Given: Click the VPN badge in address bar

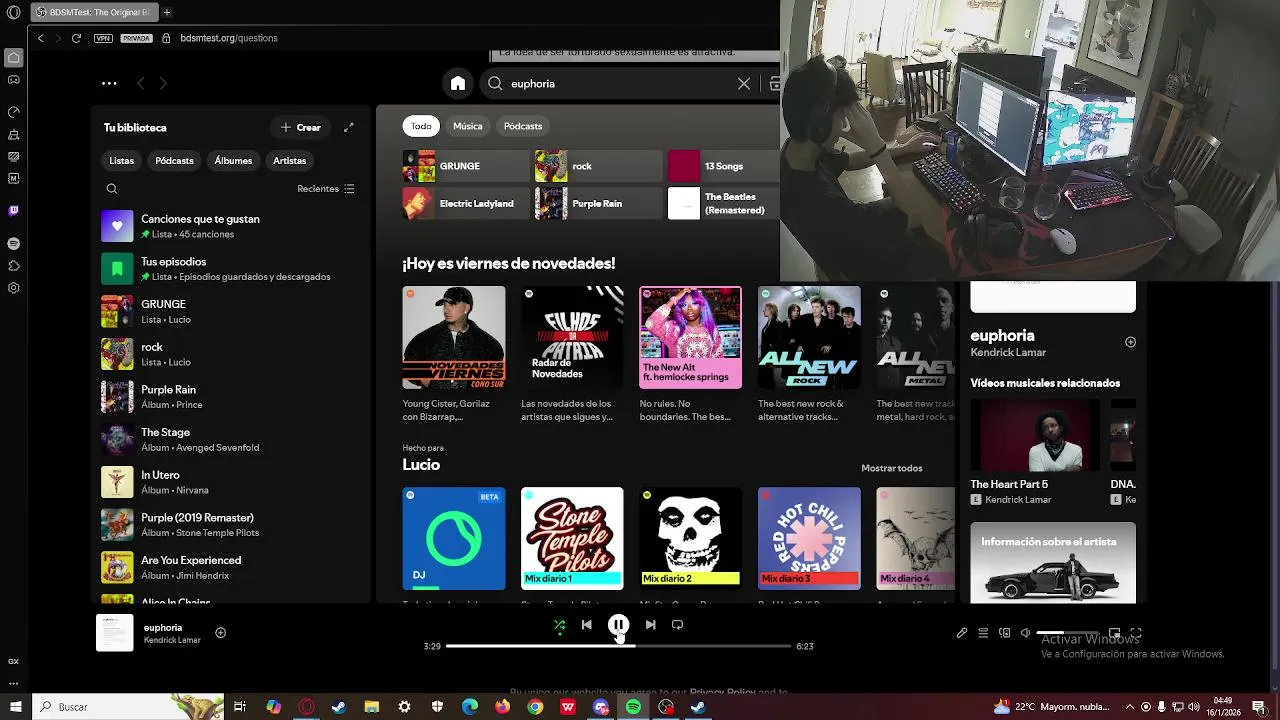Looking at the screenshot, I should [x=103, y=38].
